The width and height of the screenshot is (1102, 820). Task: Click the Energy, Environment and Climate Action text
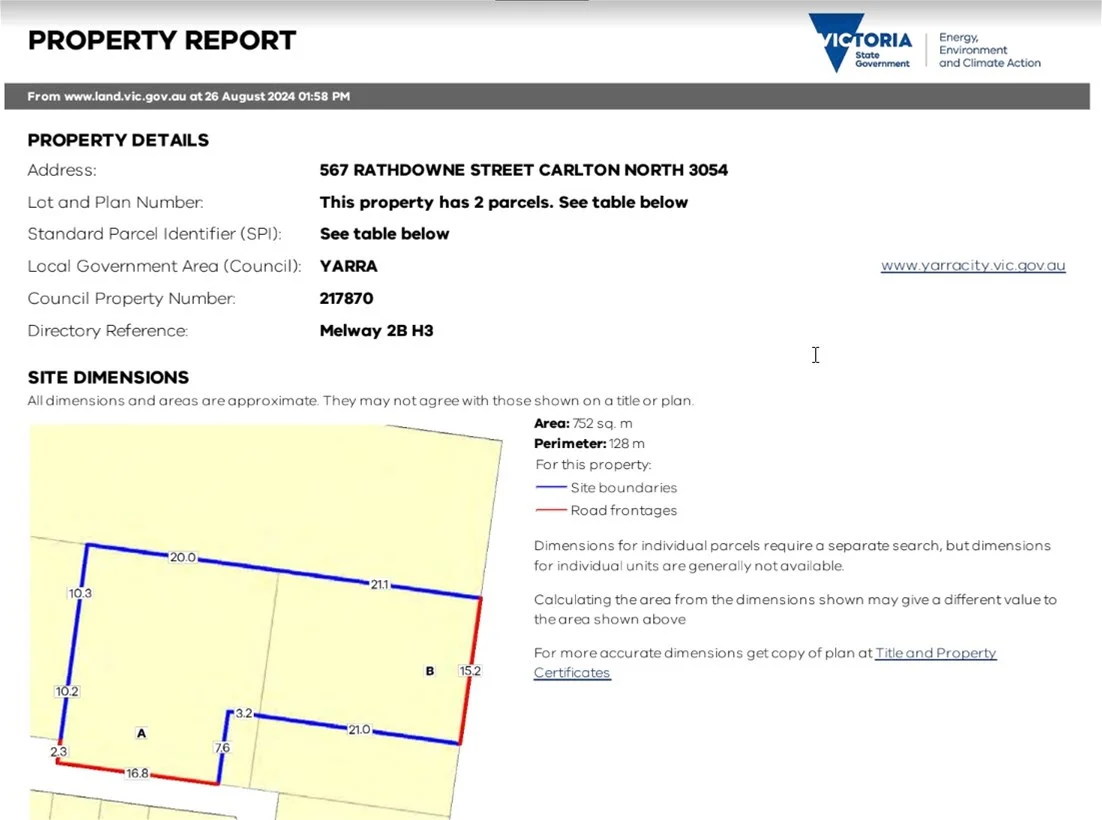[x=989, y=50]
